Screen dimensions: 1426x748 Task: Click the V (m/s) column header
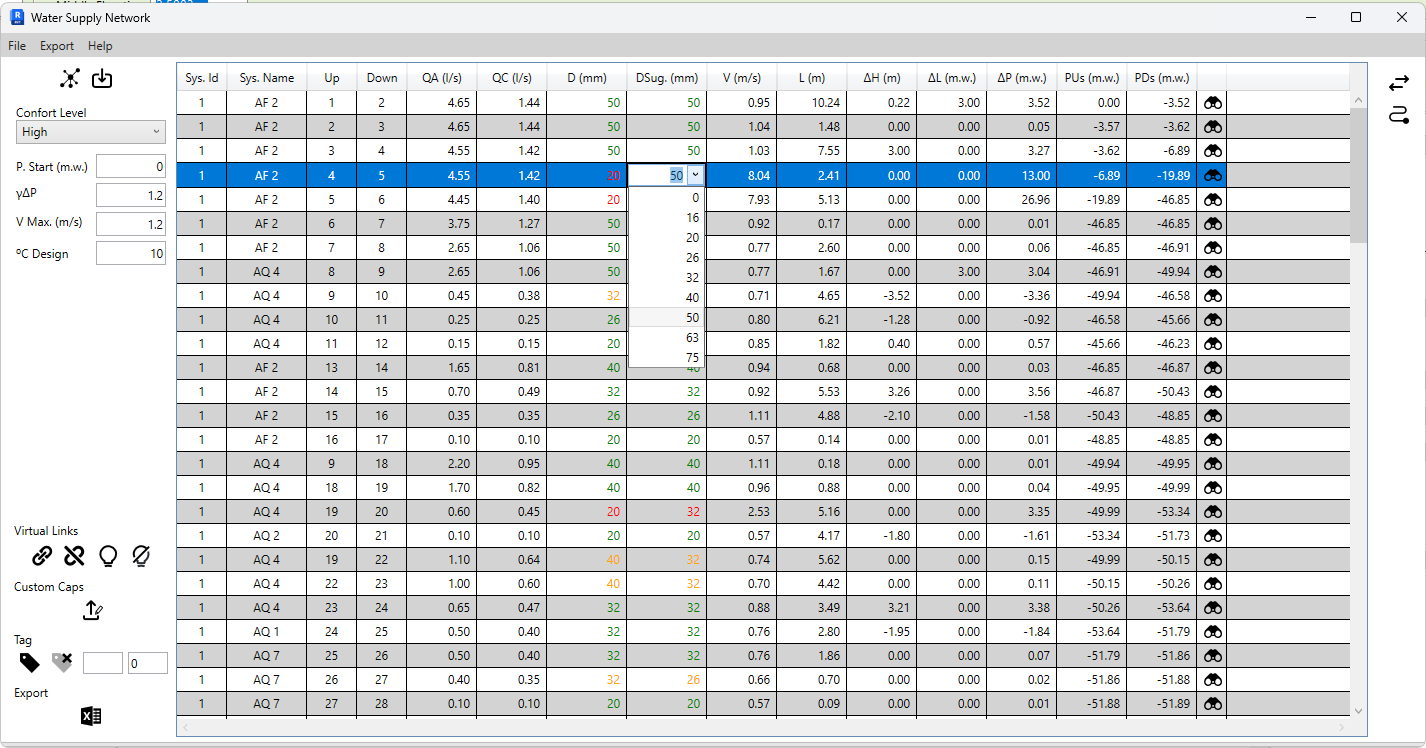point(741,78)
